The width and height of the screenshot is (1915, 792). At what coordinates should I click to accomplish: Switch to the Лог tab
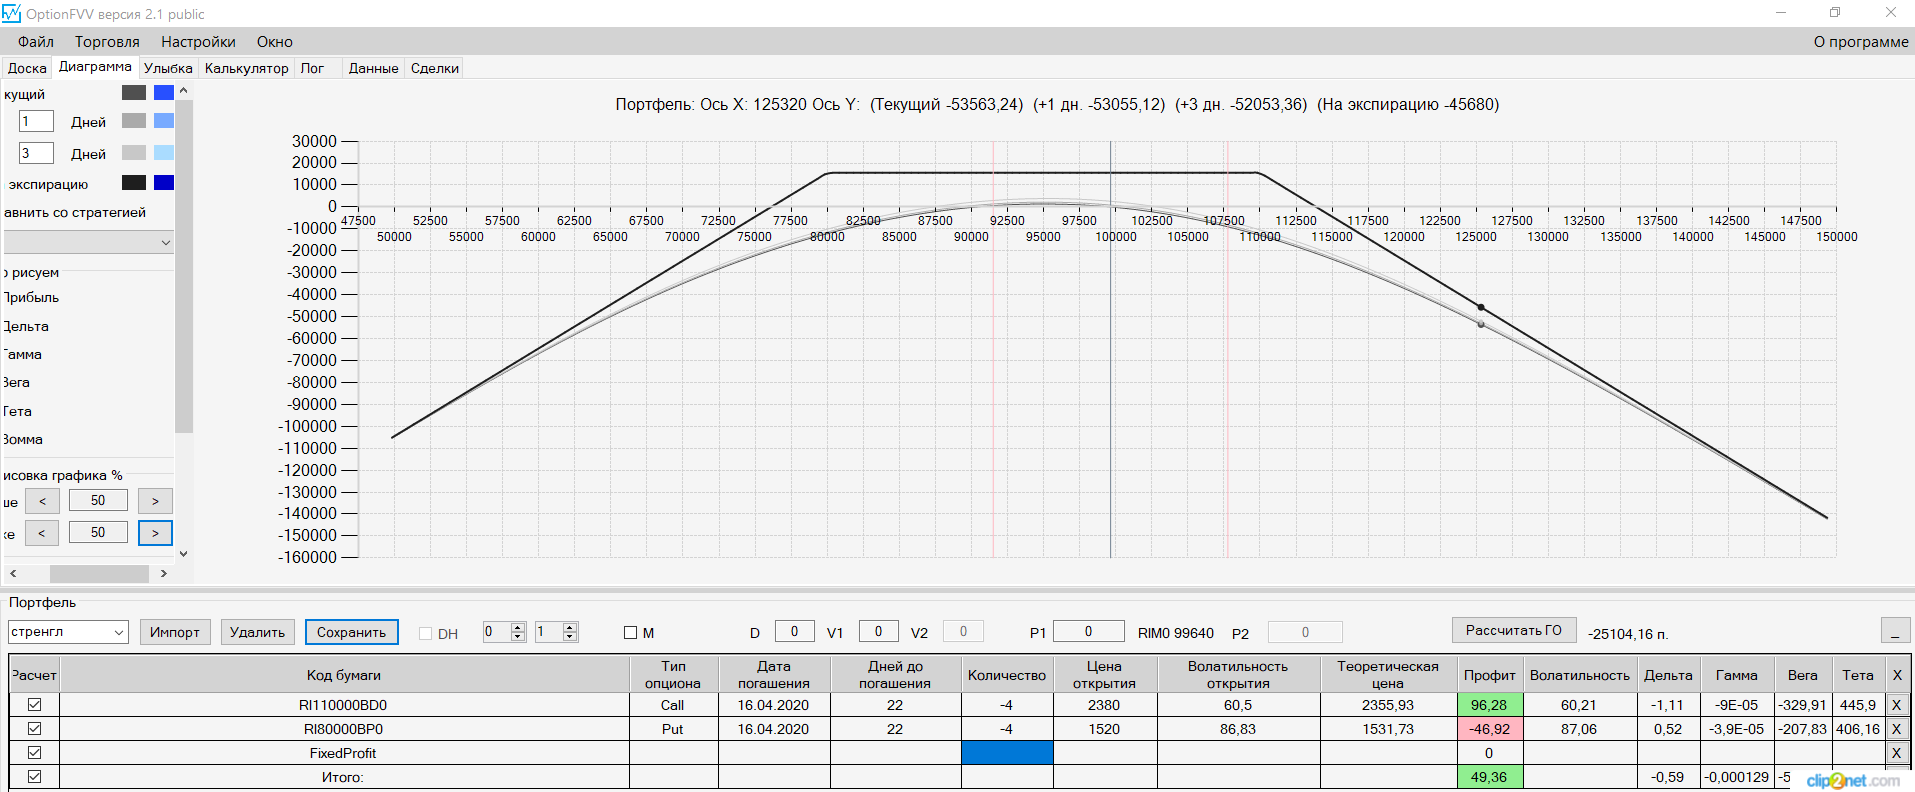(x=312, y=68)
